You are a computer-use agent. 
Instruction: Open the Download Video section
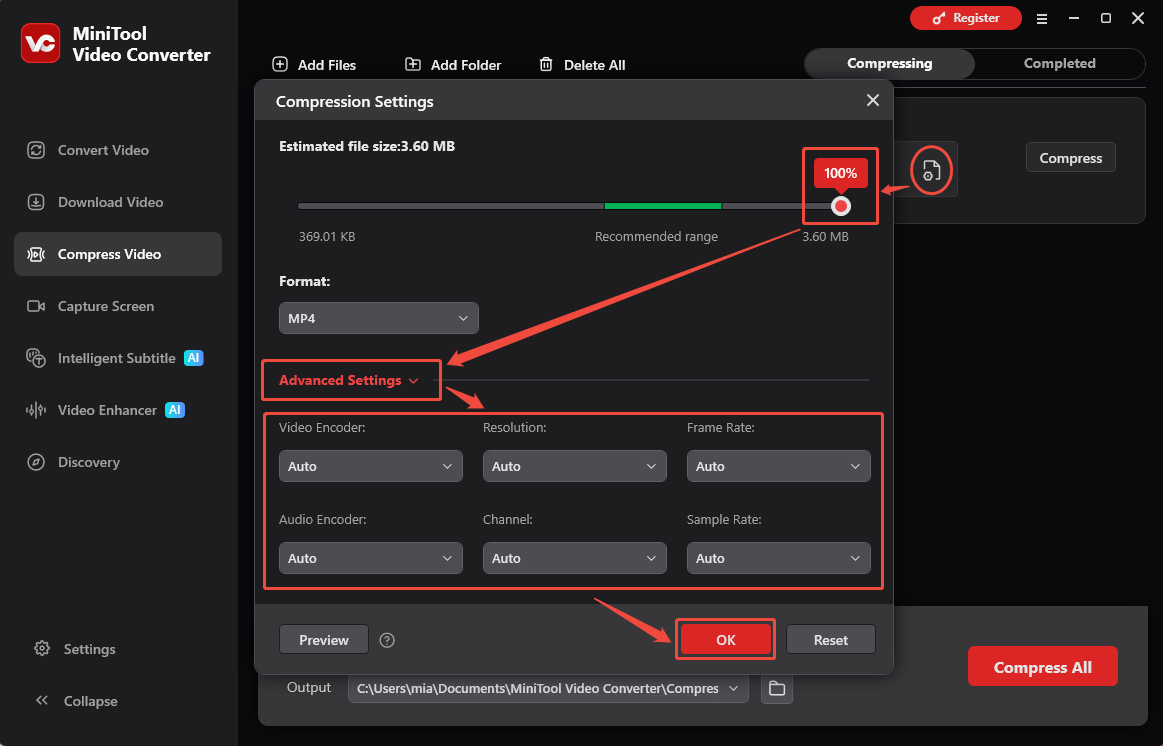[118, 202]
